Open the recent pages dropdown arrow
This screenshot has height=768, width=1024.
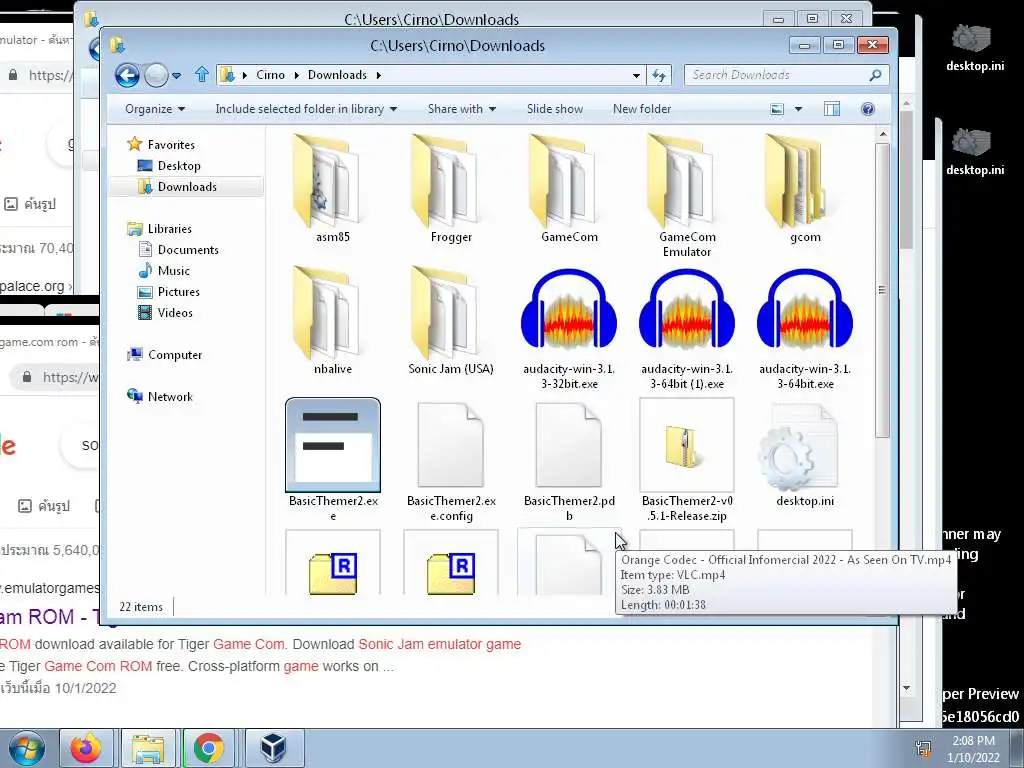[176, 76]
